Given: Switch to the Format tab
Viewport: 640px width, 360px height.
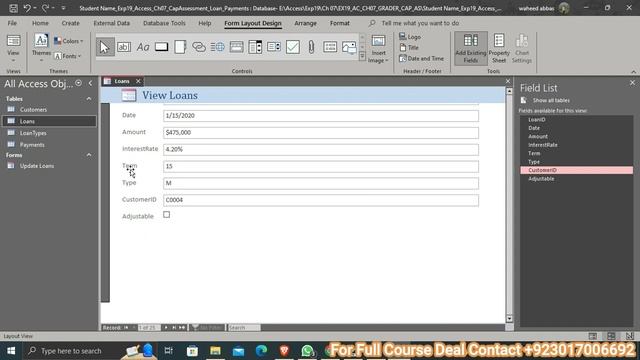Looking at the screenshot, I should pos(340,23).
